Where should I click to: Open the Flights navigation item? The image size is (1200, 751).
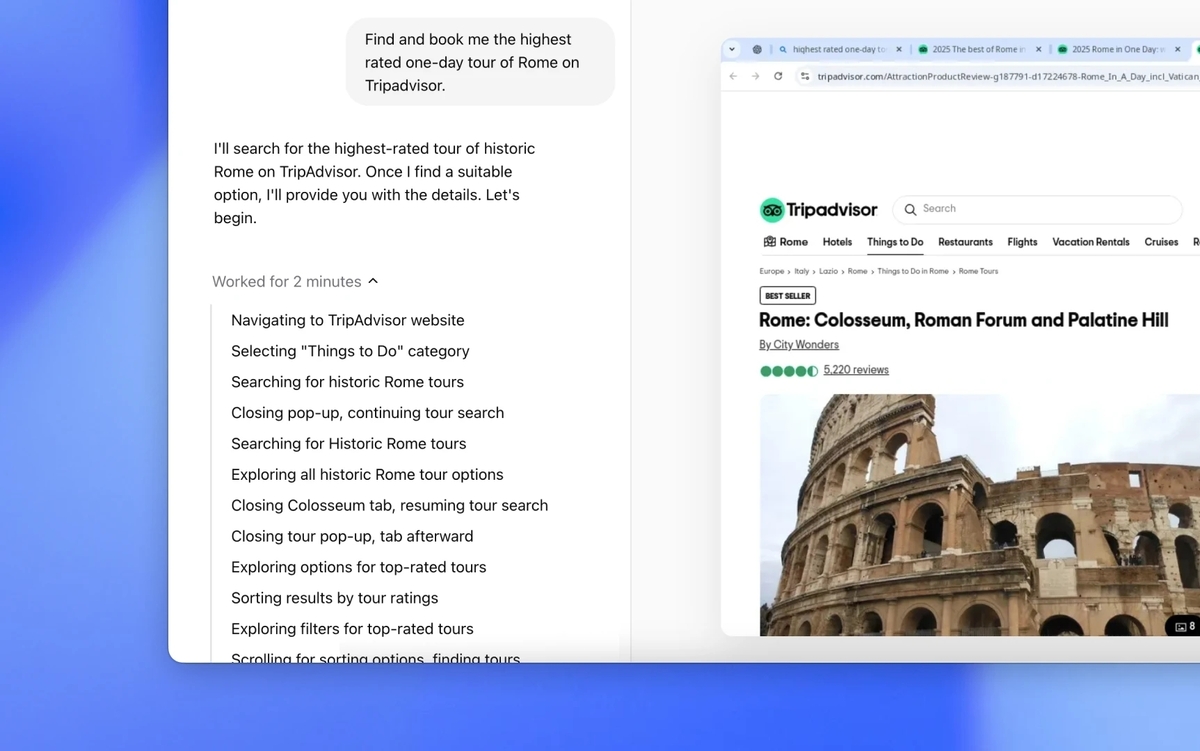click(x=1022, y=242)
